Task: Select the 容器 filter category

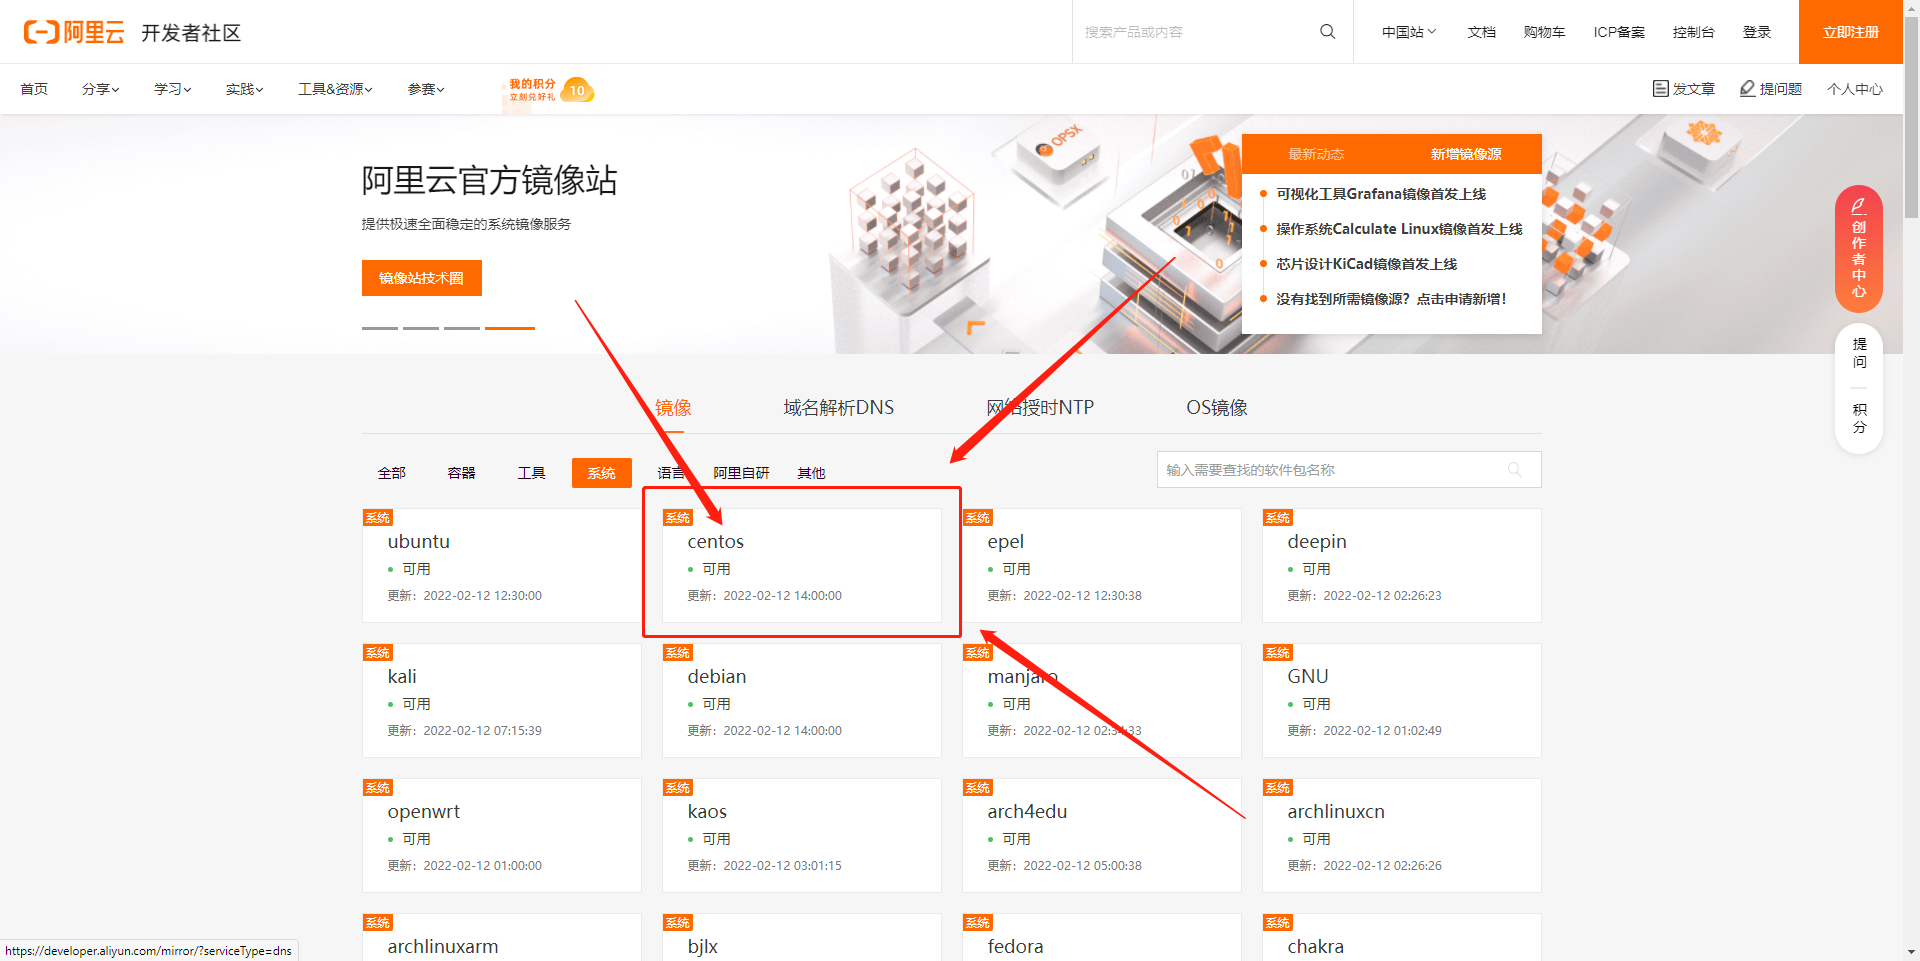Action: [x=461, y=473]
